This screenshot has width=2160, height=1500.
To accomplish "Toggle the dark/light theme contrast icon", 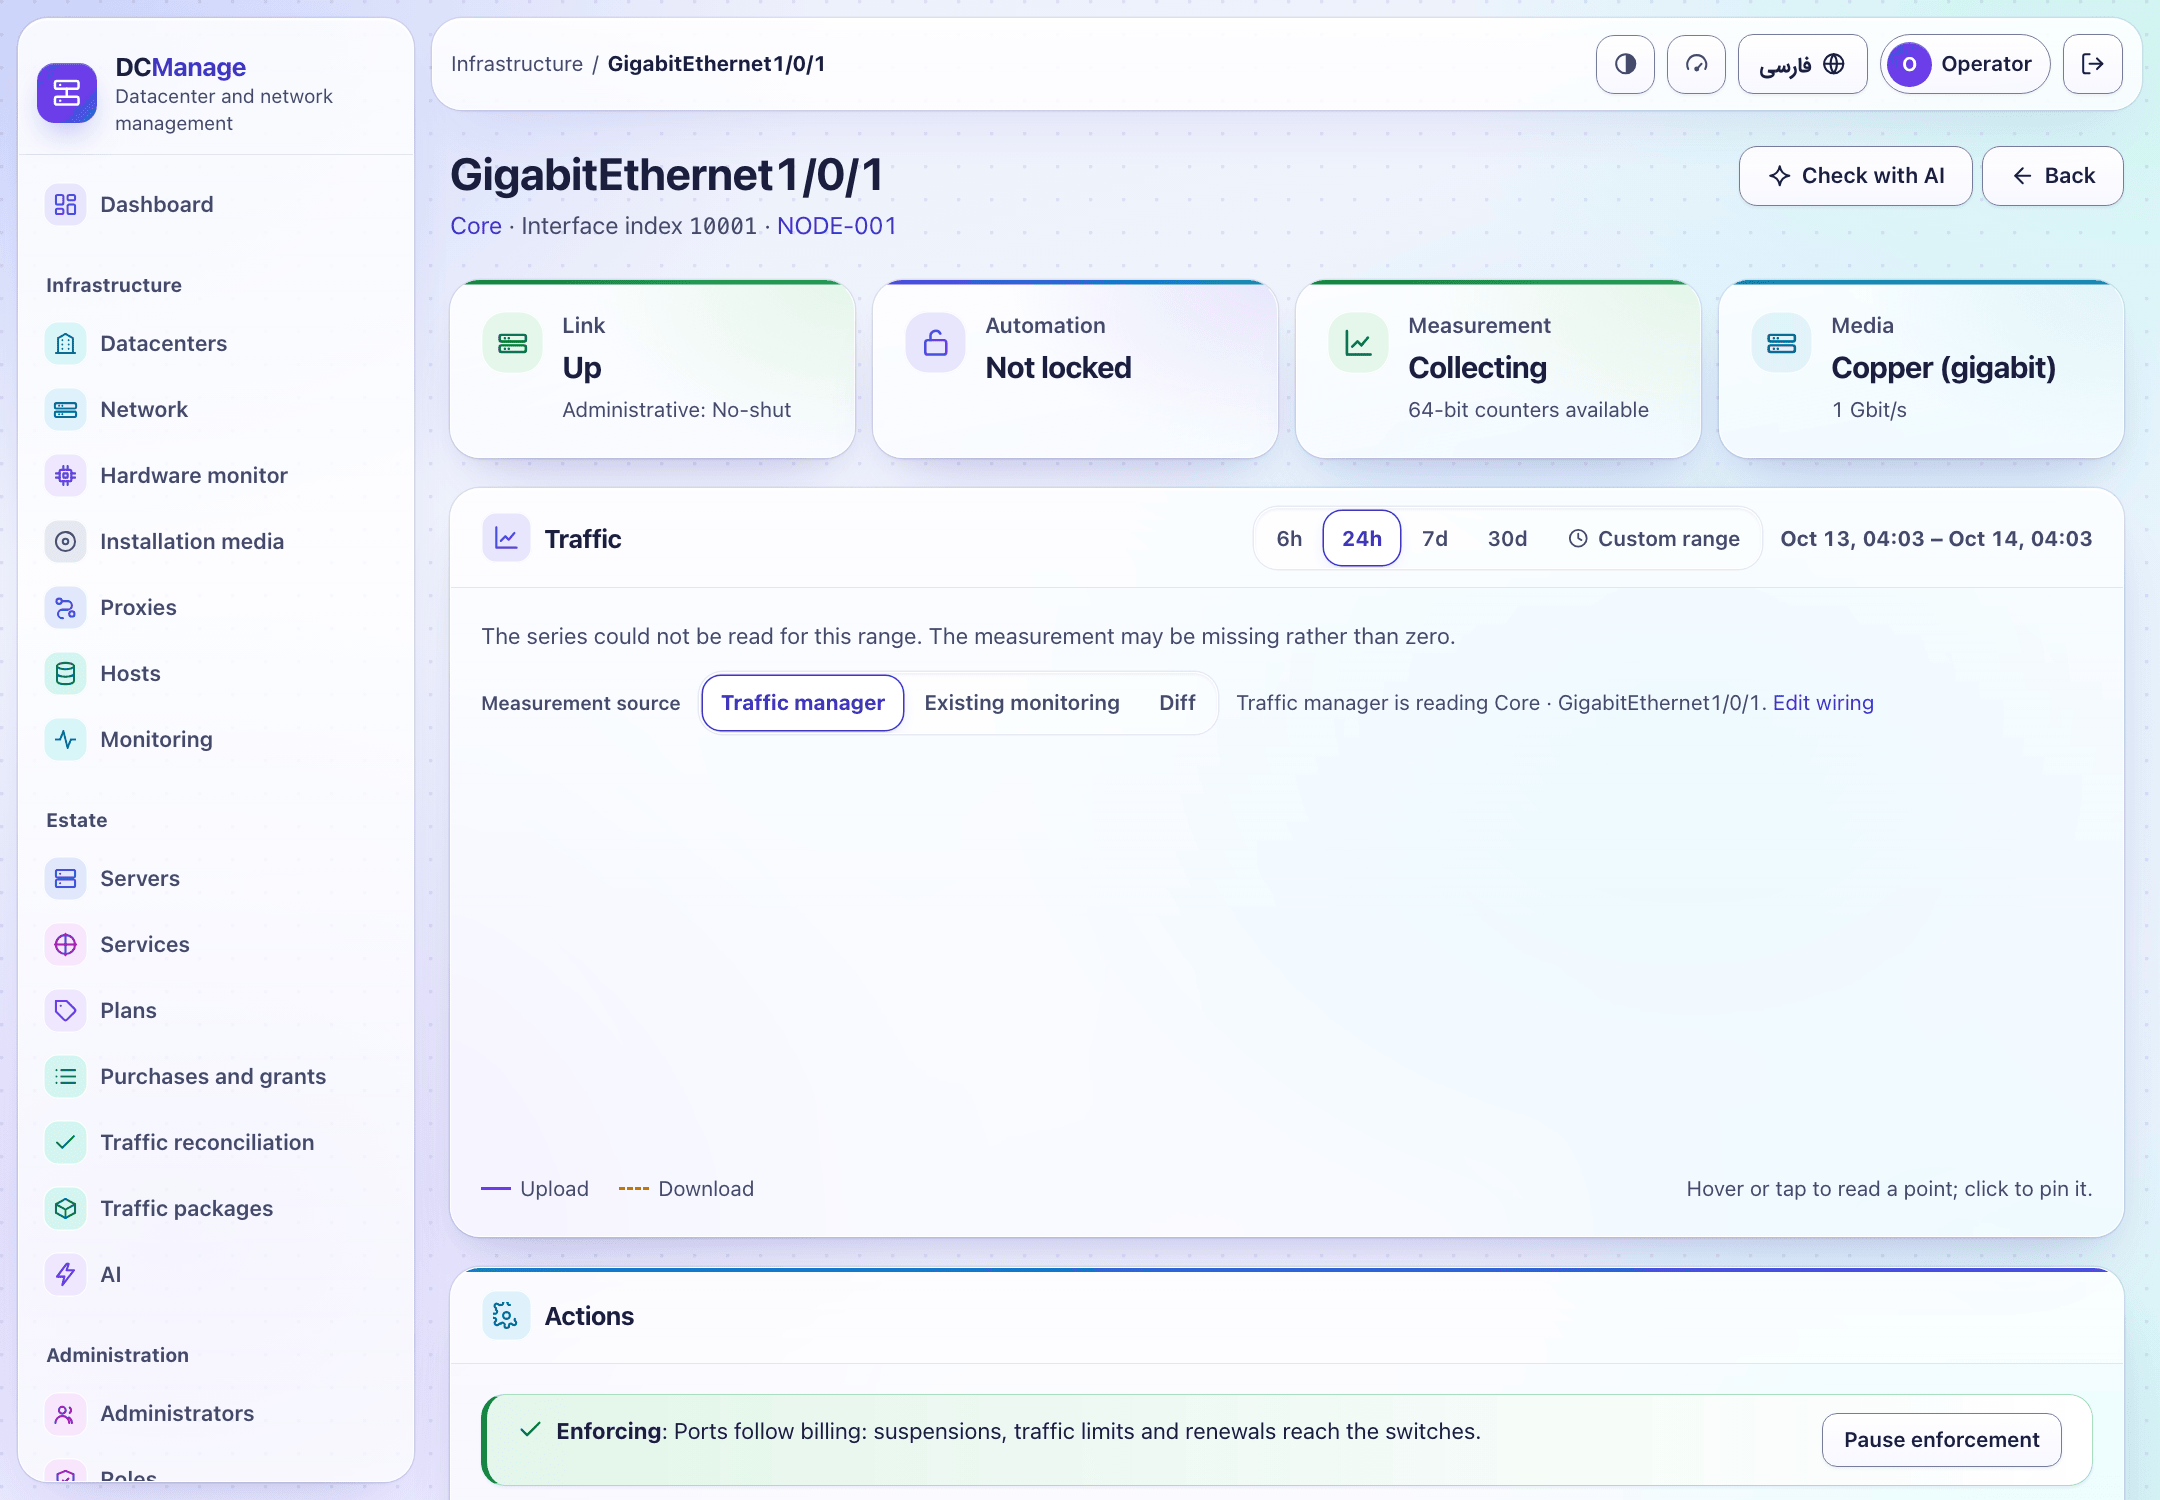I will click(x=1625, y=64).
